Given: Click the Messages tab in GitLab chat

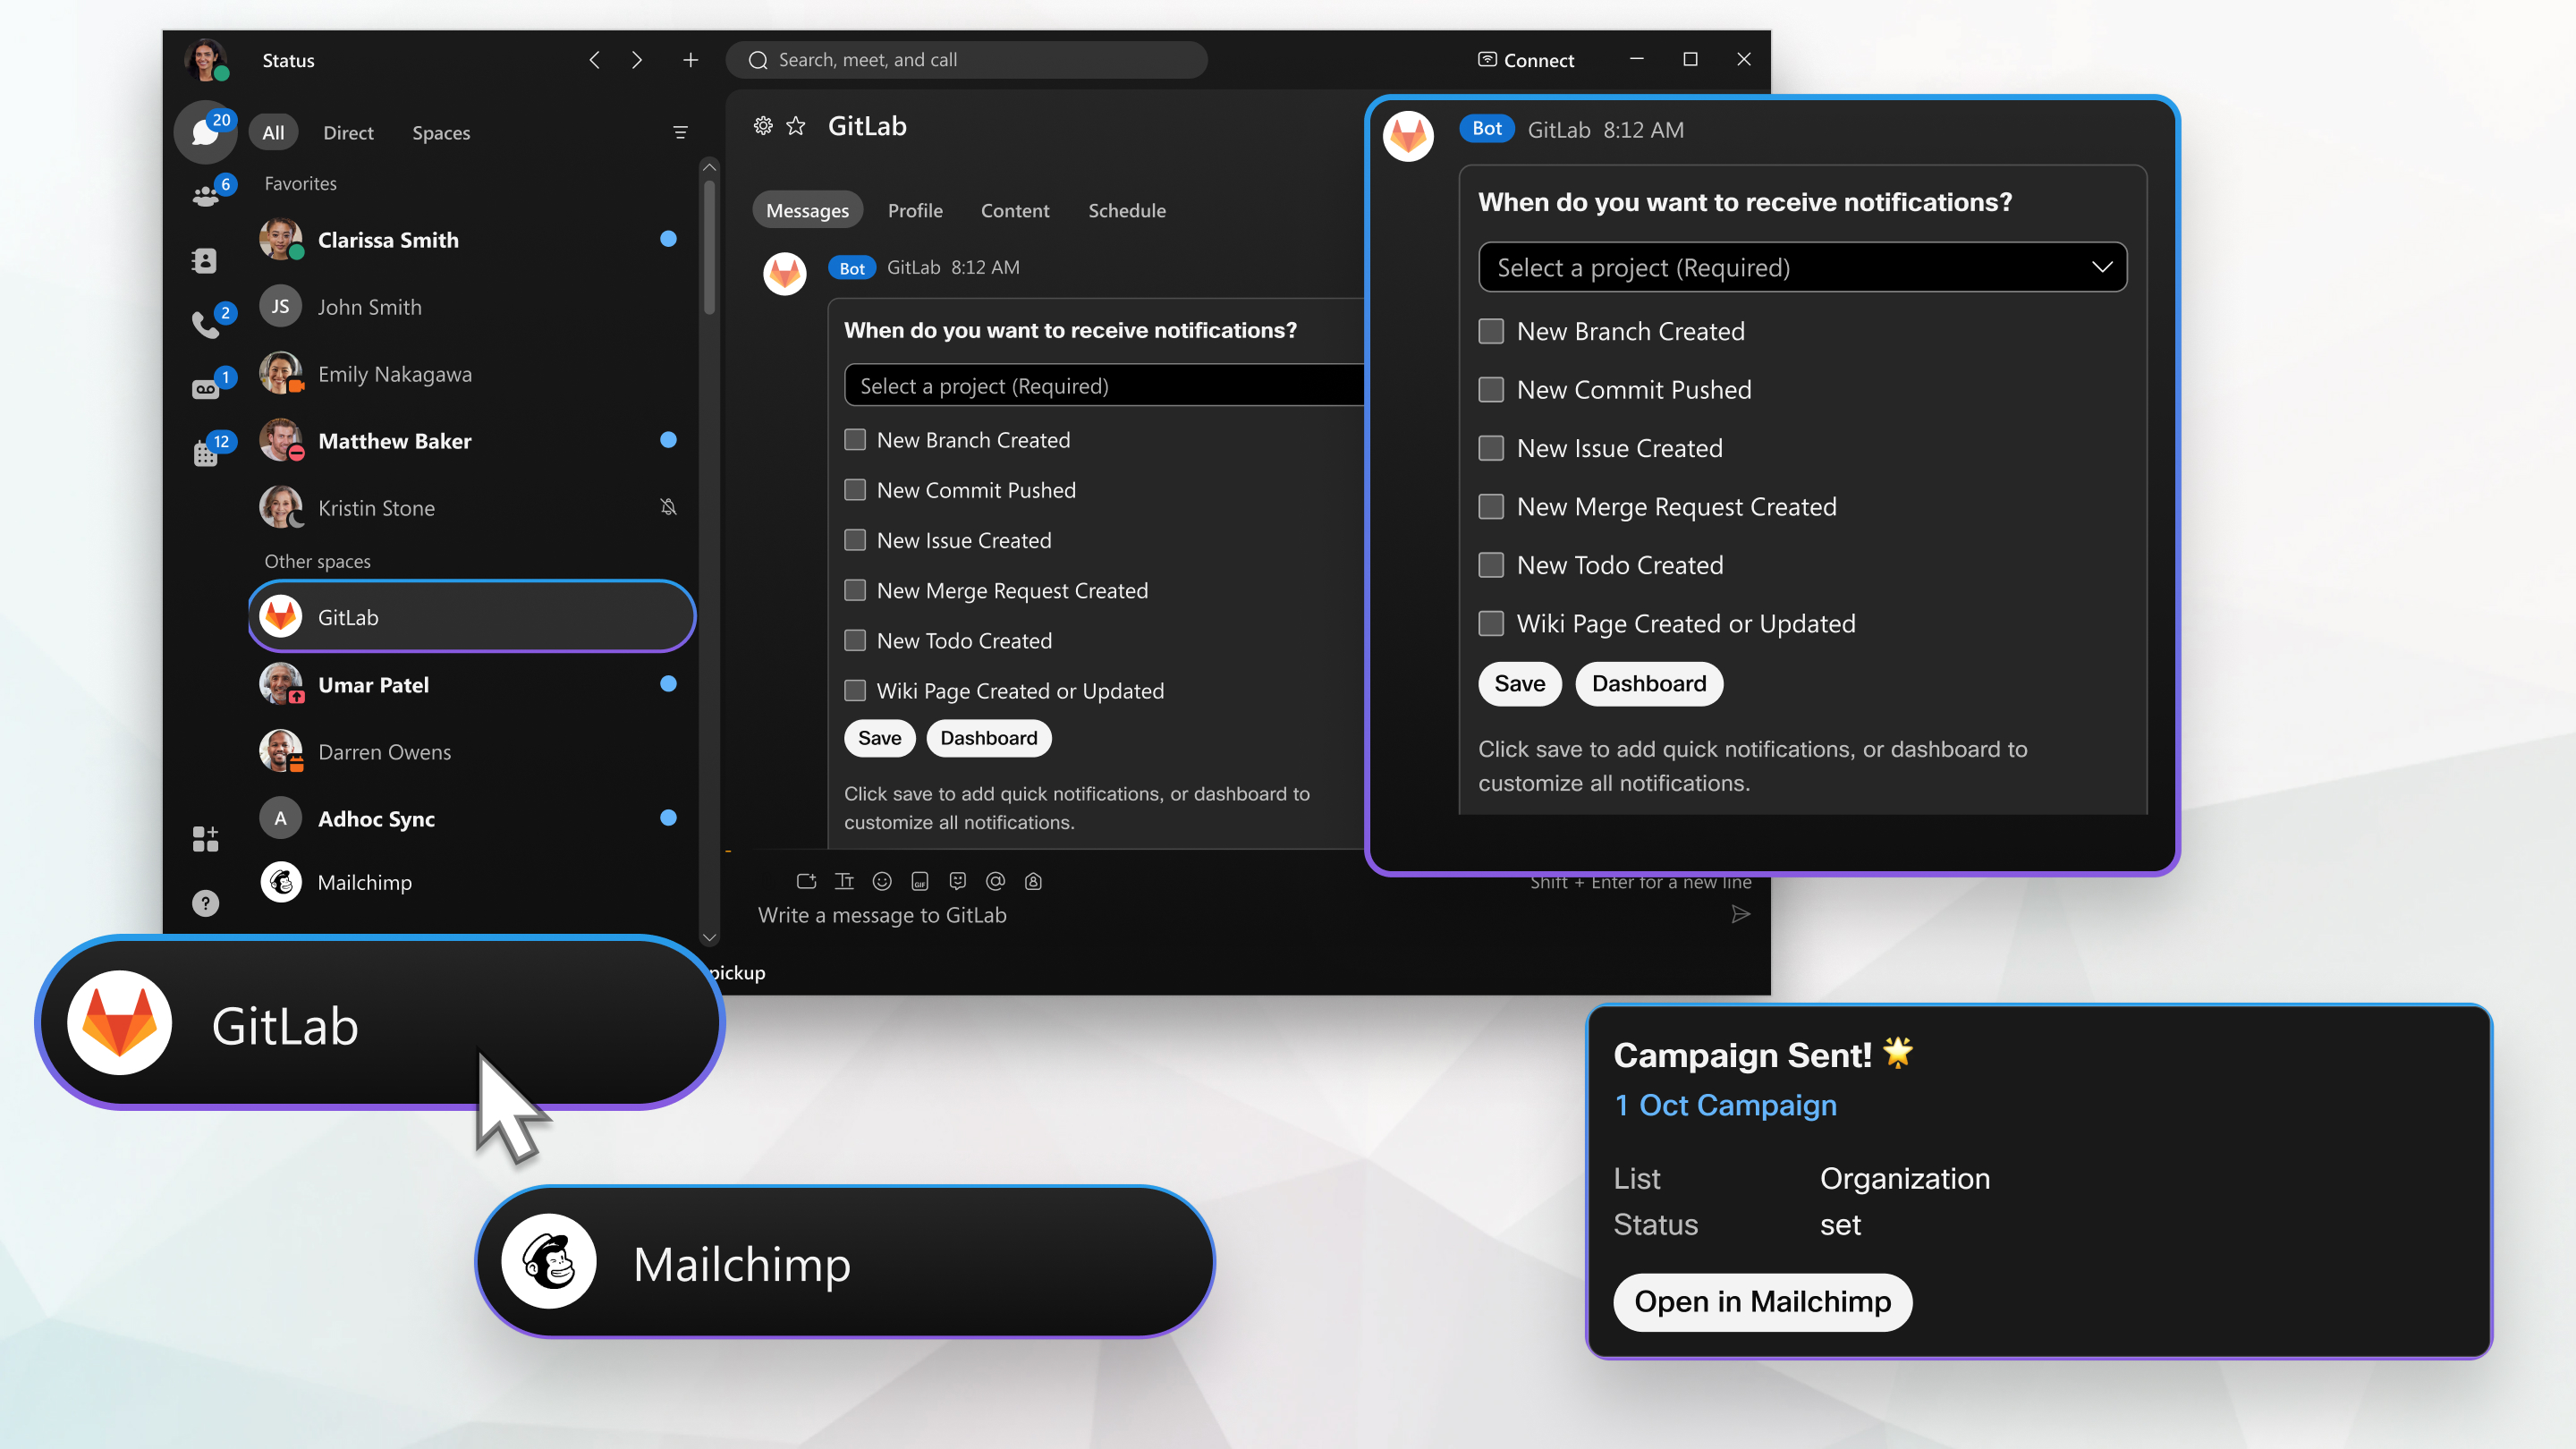Looking at the screenshot, I should point(807,208).
